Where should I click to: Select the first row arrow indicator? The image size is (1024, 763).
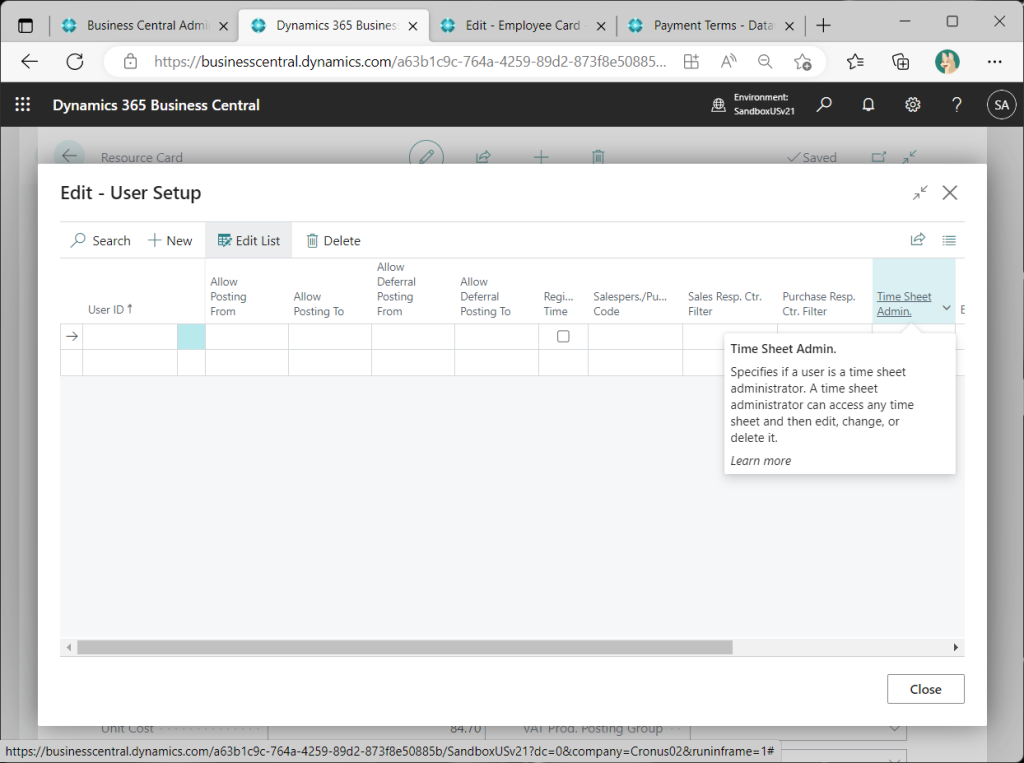72,336
